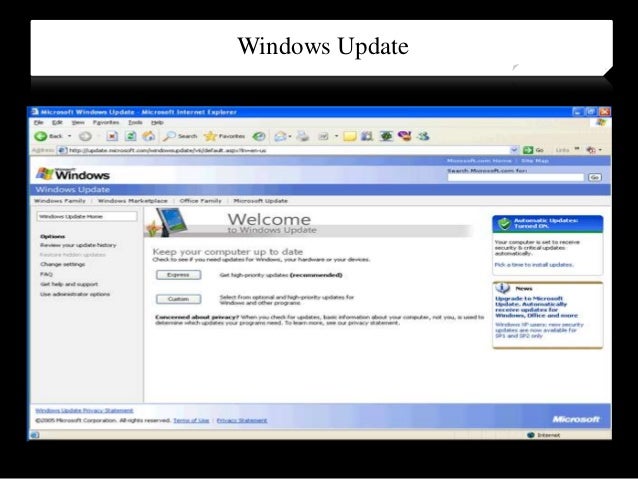Click the yellow note toolbar icon

pos(350,136)
